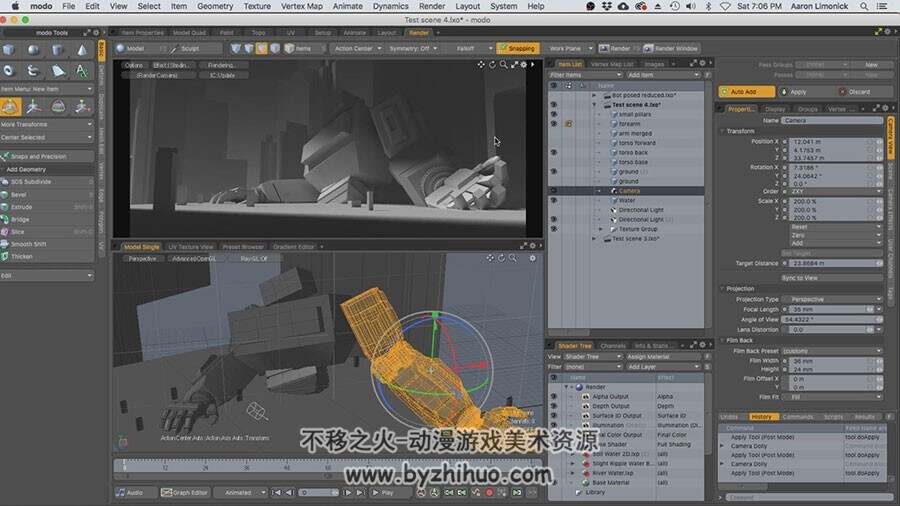This screenshot has height=506, width=900.
Task: Choose Vertices selection mode icon
Action: tap(235, 49)
